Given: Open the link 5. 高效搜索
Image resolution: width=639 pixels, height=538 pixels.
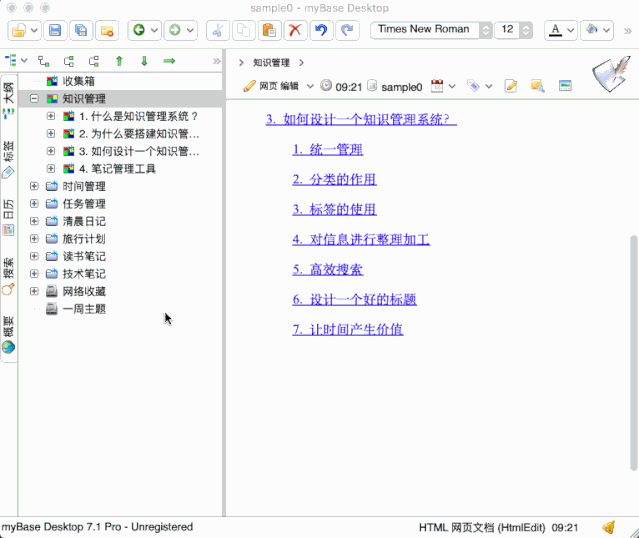Looking at the screenshot, I should 327,269.
